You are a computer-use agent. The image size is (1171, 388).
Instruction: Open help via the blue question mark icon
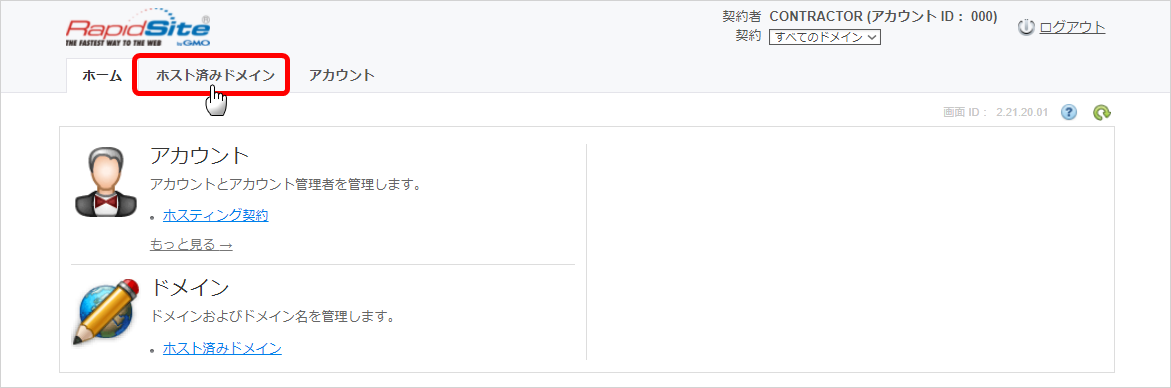click(1069, 113)
